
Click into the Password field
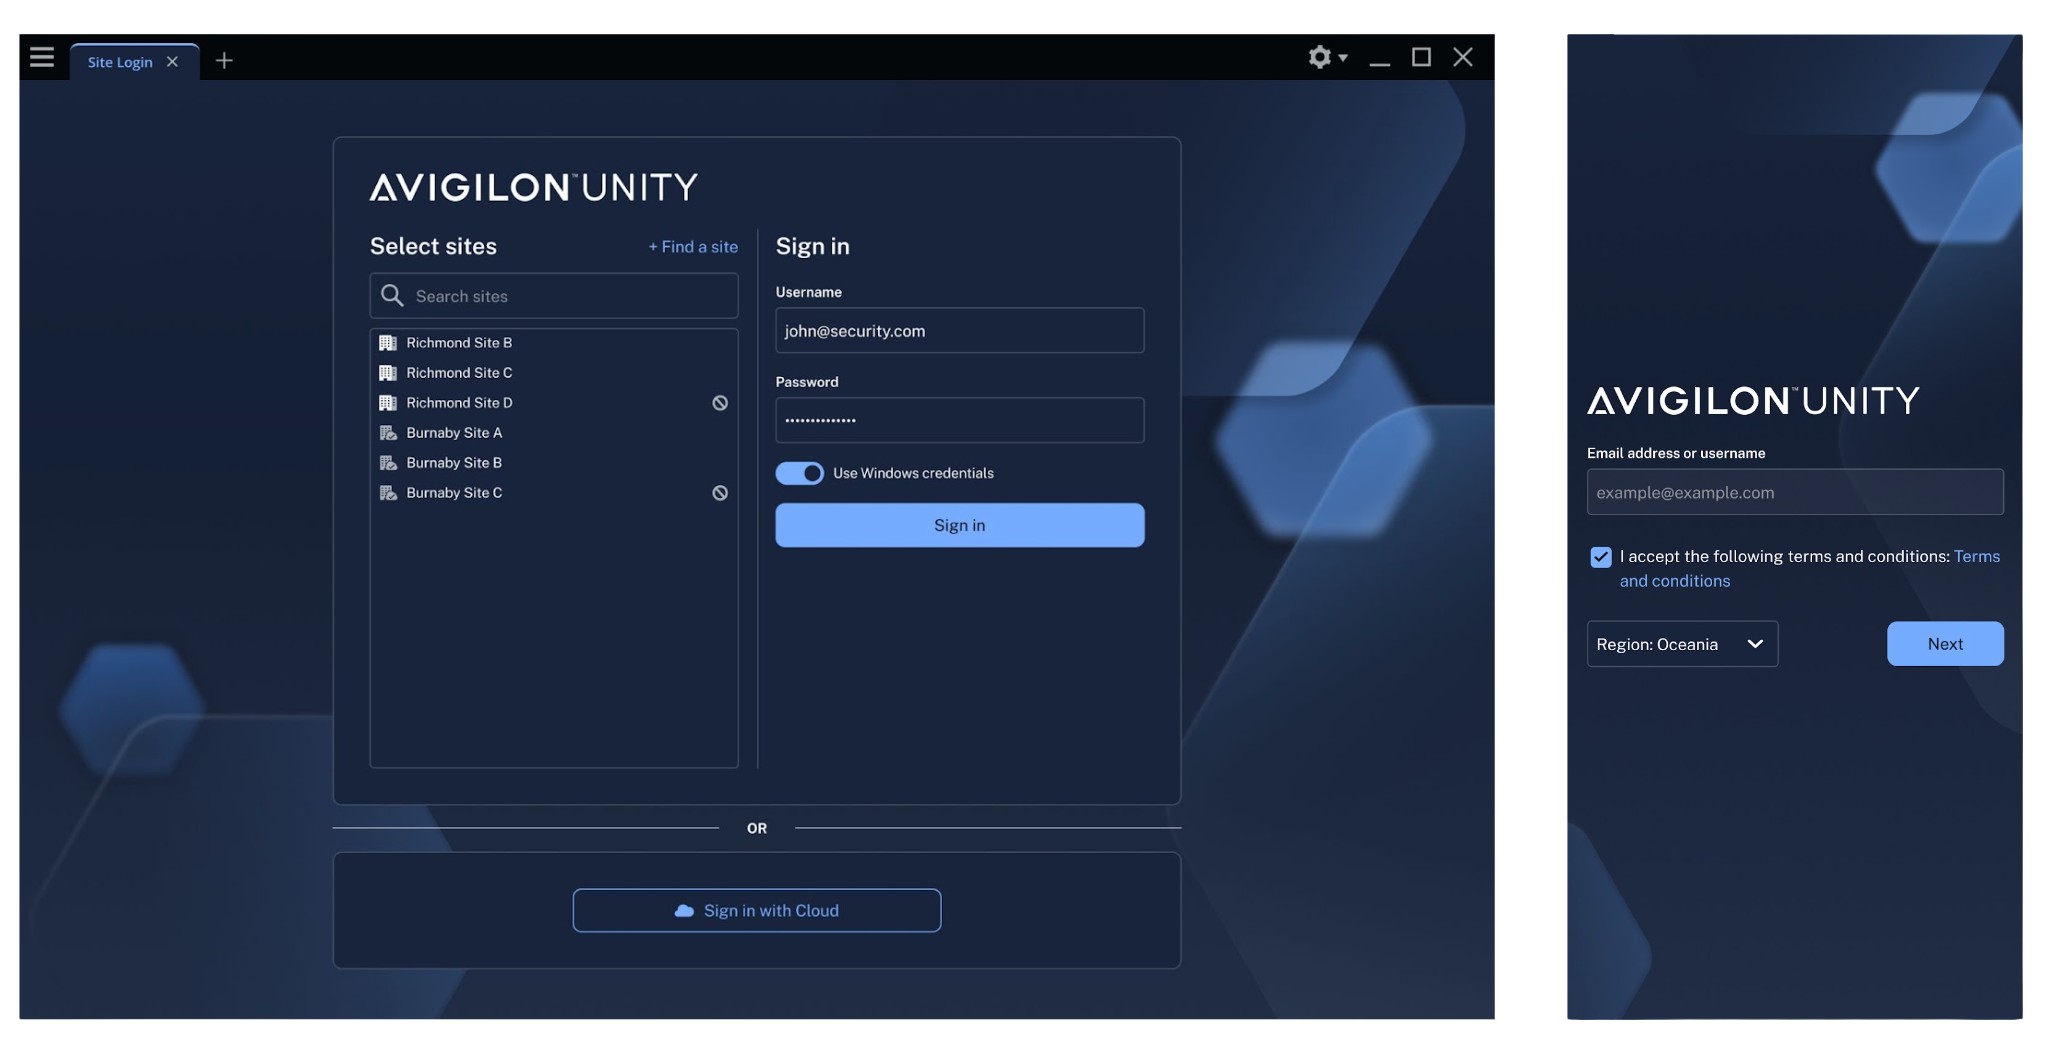[960, 420]
